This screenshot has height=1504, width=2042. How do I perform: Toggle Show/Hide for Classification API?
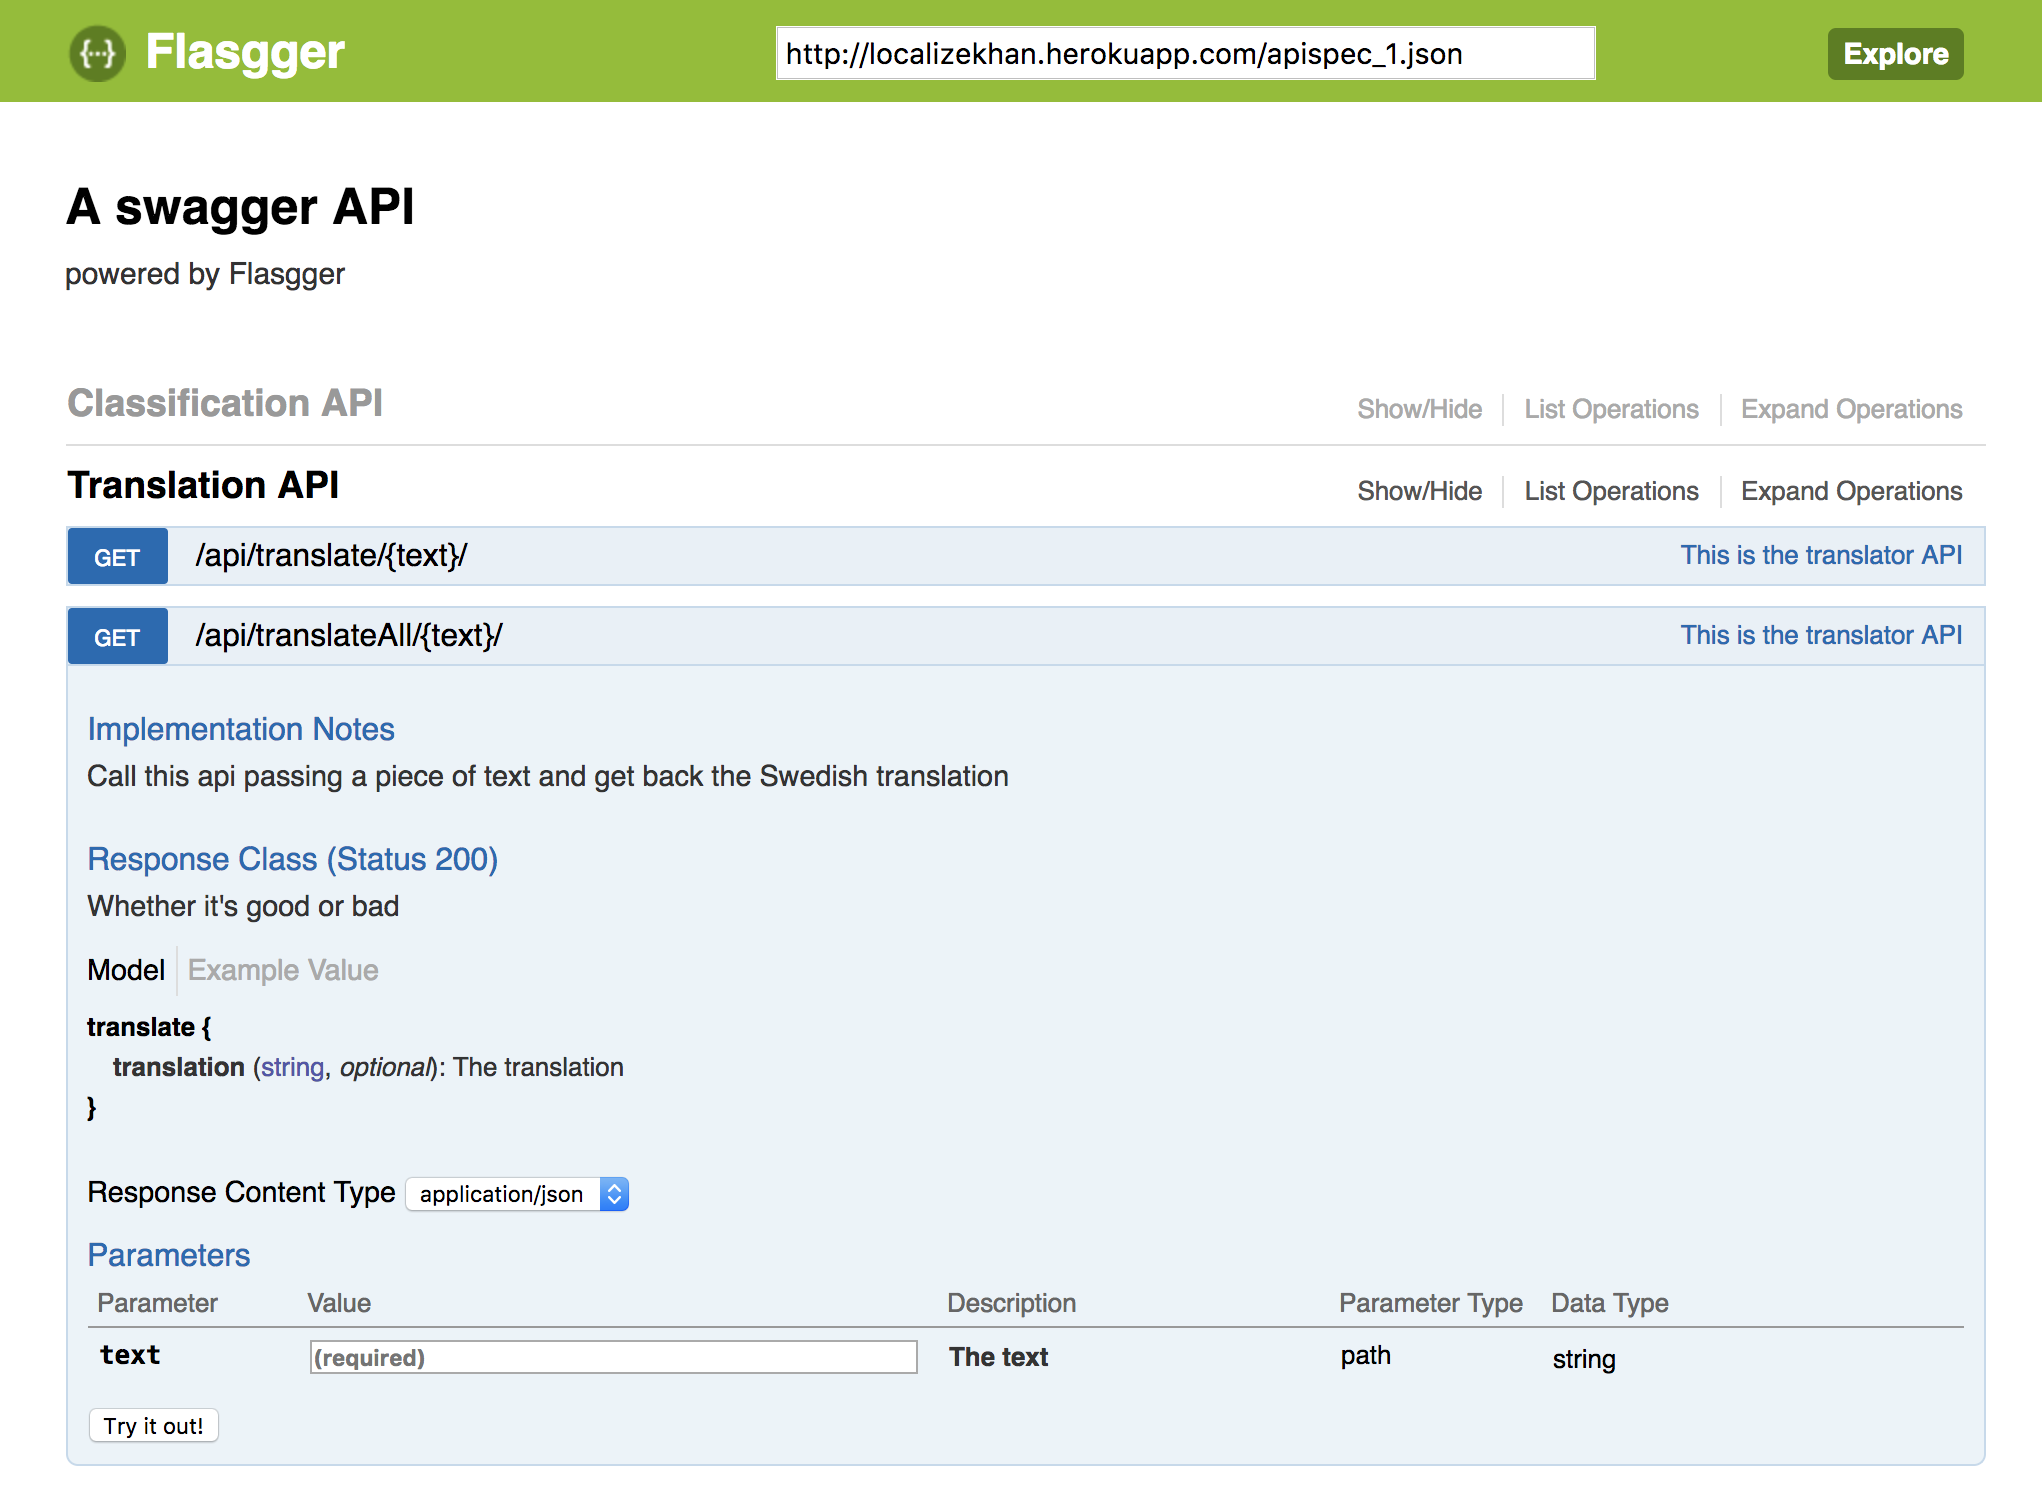tap(1418, 409)
